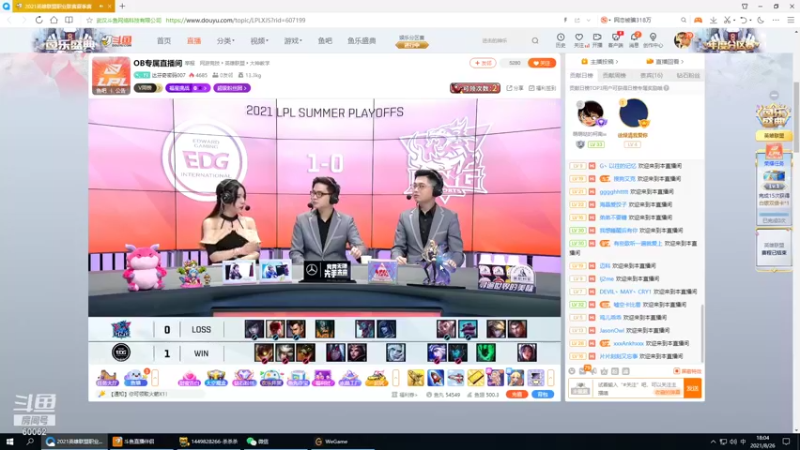Open the 直播回看 replay link

click(665, 62)
